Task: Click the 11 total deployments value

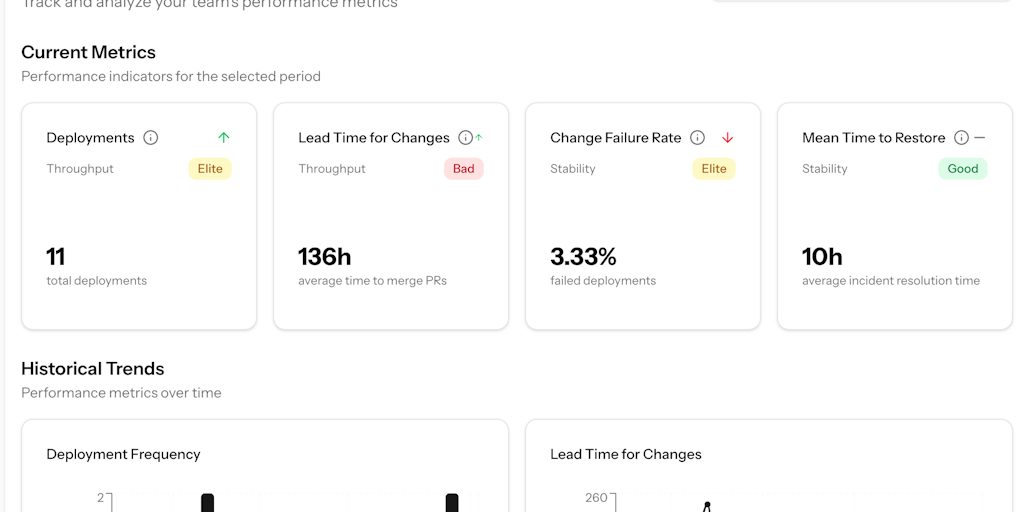Action: point(56,257)
